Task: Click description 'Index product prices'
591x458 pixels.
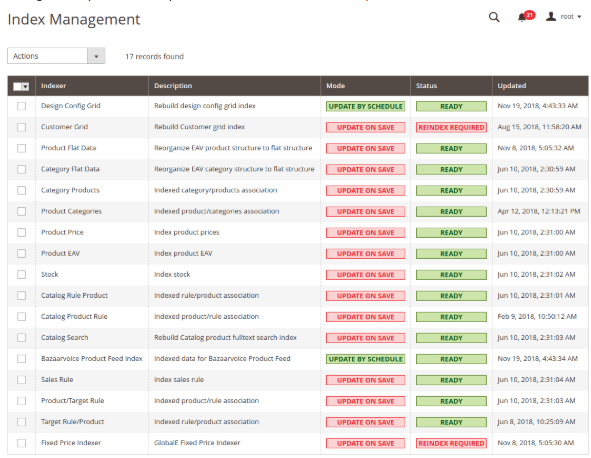Action: click(187, 232)
